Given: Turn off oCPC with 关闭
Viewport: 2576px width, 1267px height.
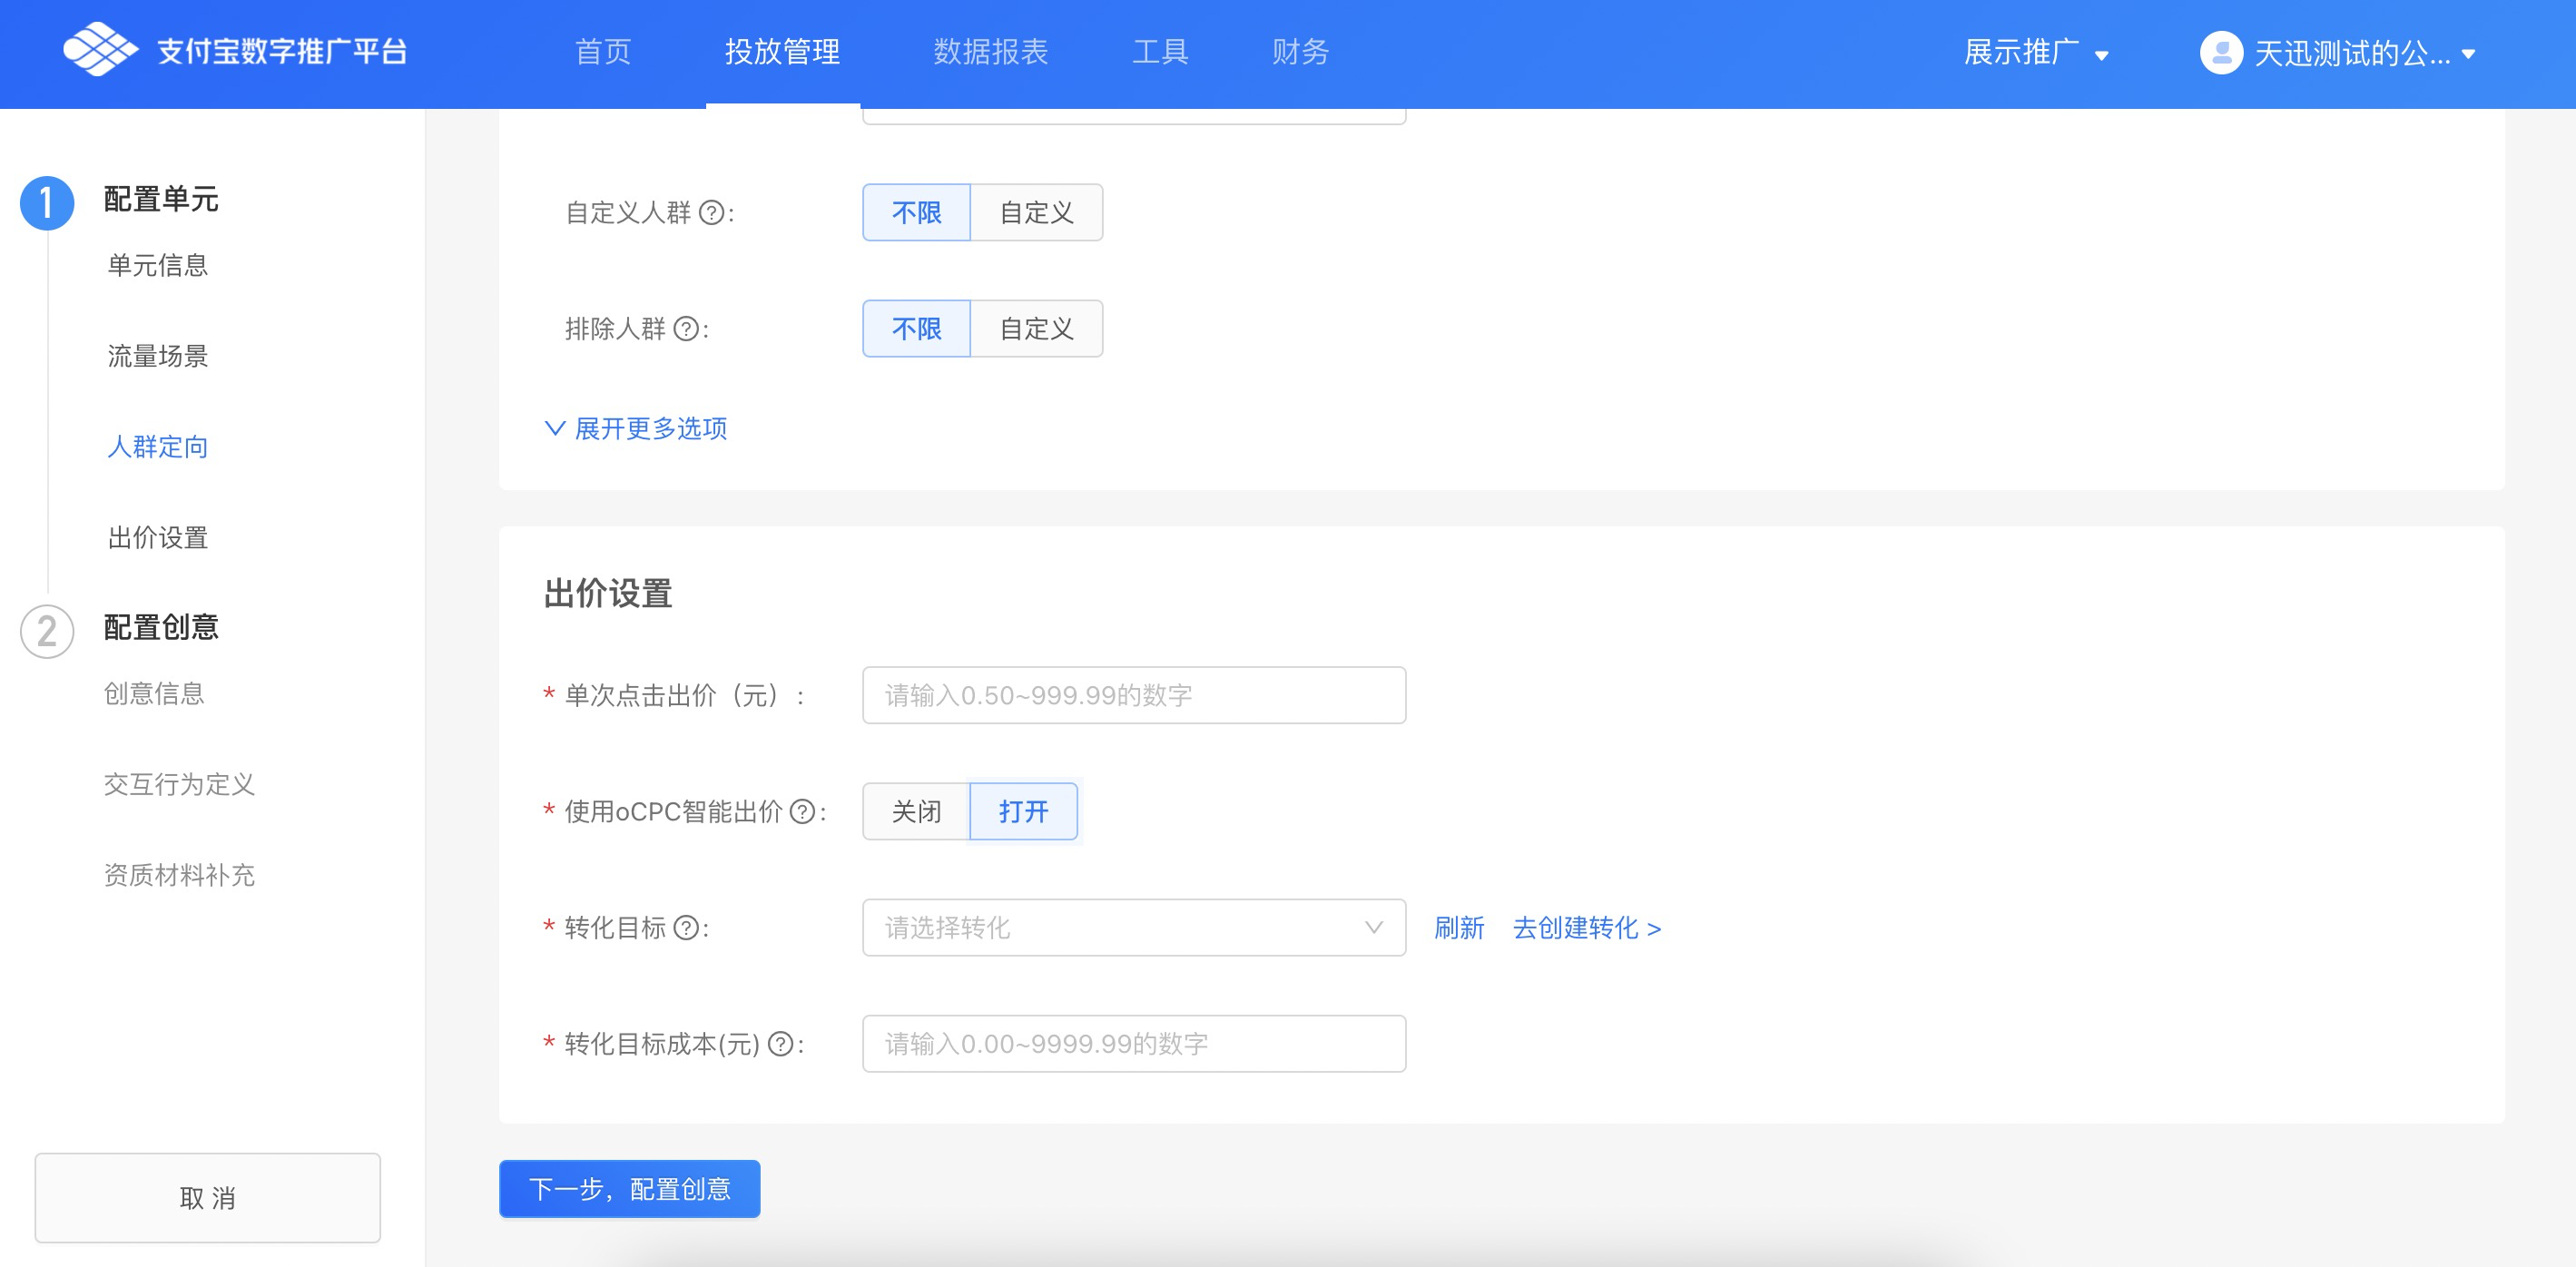Looking at the screenshot, I should point(916,811).
